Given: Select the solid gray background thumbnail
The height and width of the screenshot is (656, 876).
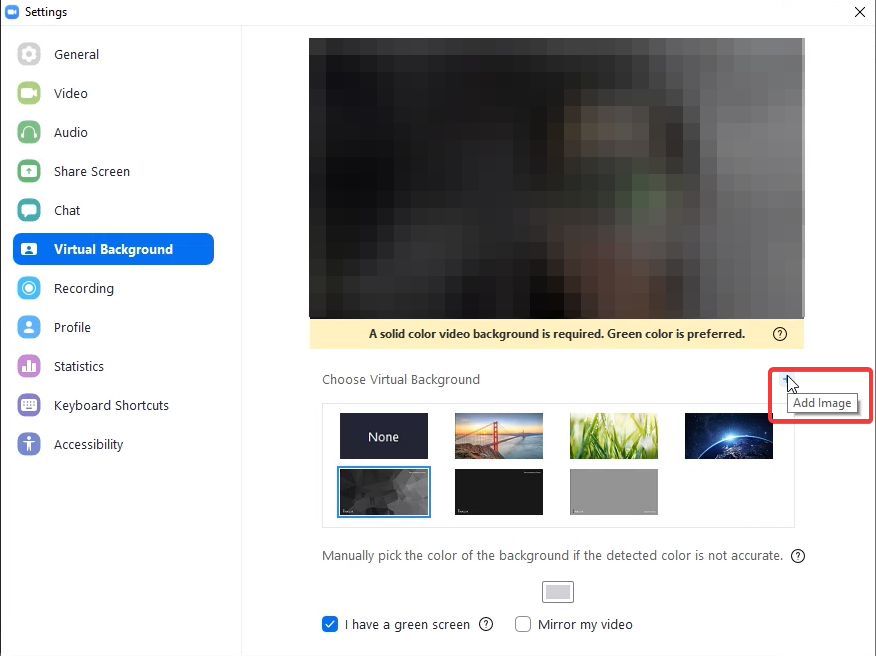Looking at the screenshot, I should 614,492.
